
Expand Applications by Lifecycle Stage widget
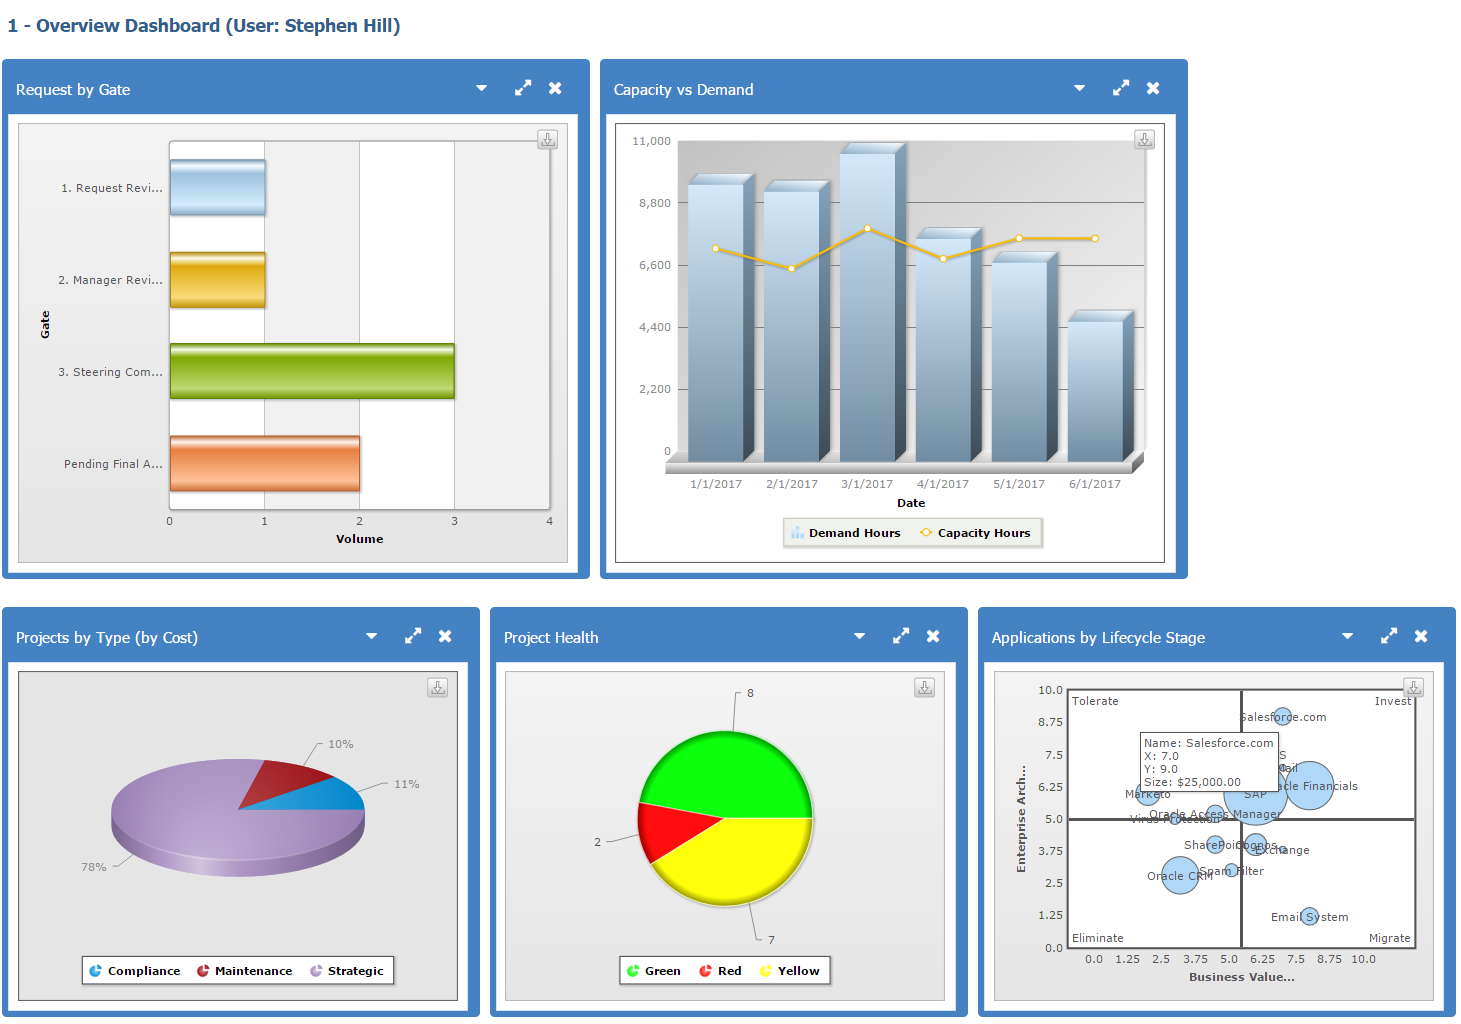click(x=1388, y=636)
